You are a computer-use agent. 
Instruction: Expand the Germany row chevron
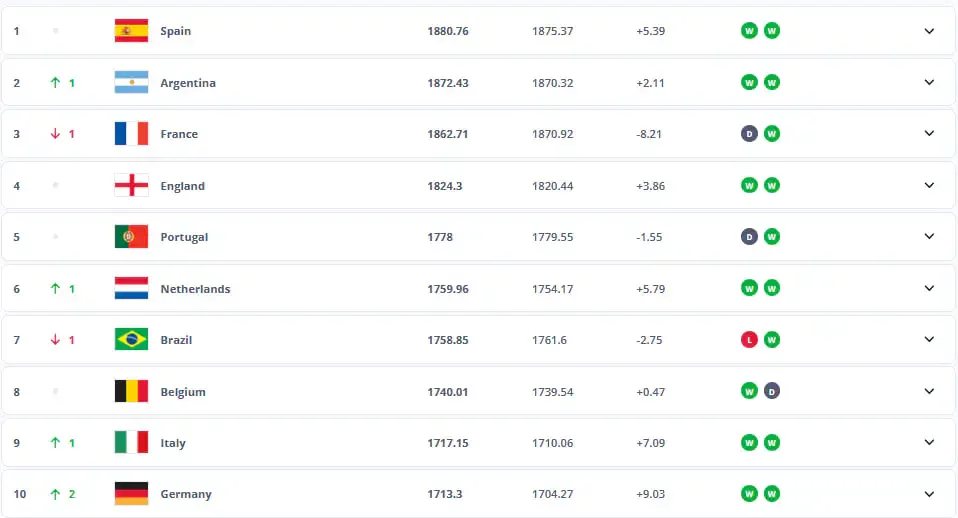tap(929, 494)
